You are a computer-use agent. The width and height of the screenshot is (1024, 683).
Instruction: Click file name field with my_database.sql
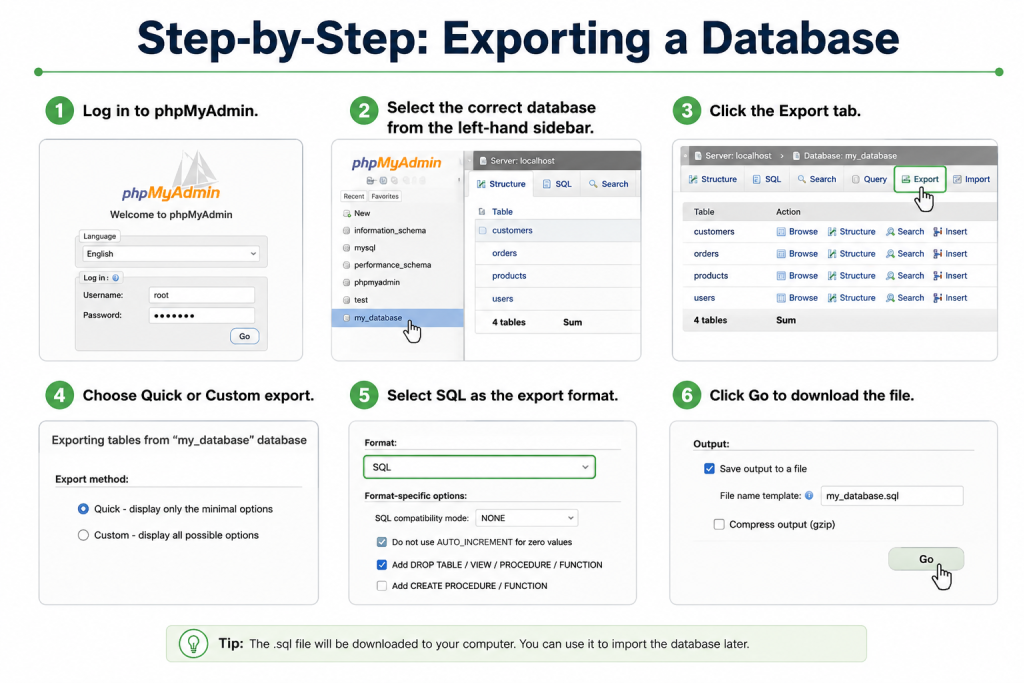click(891, 496)
